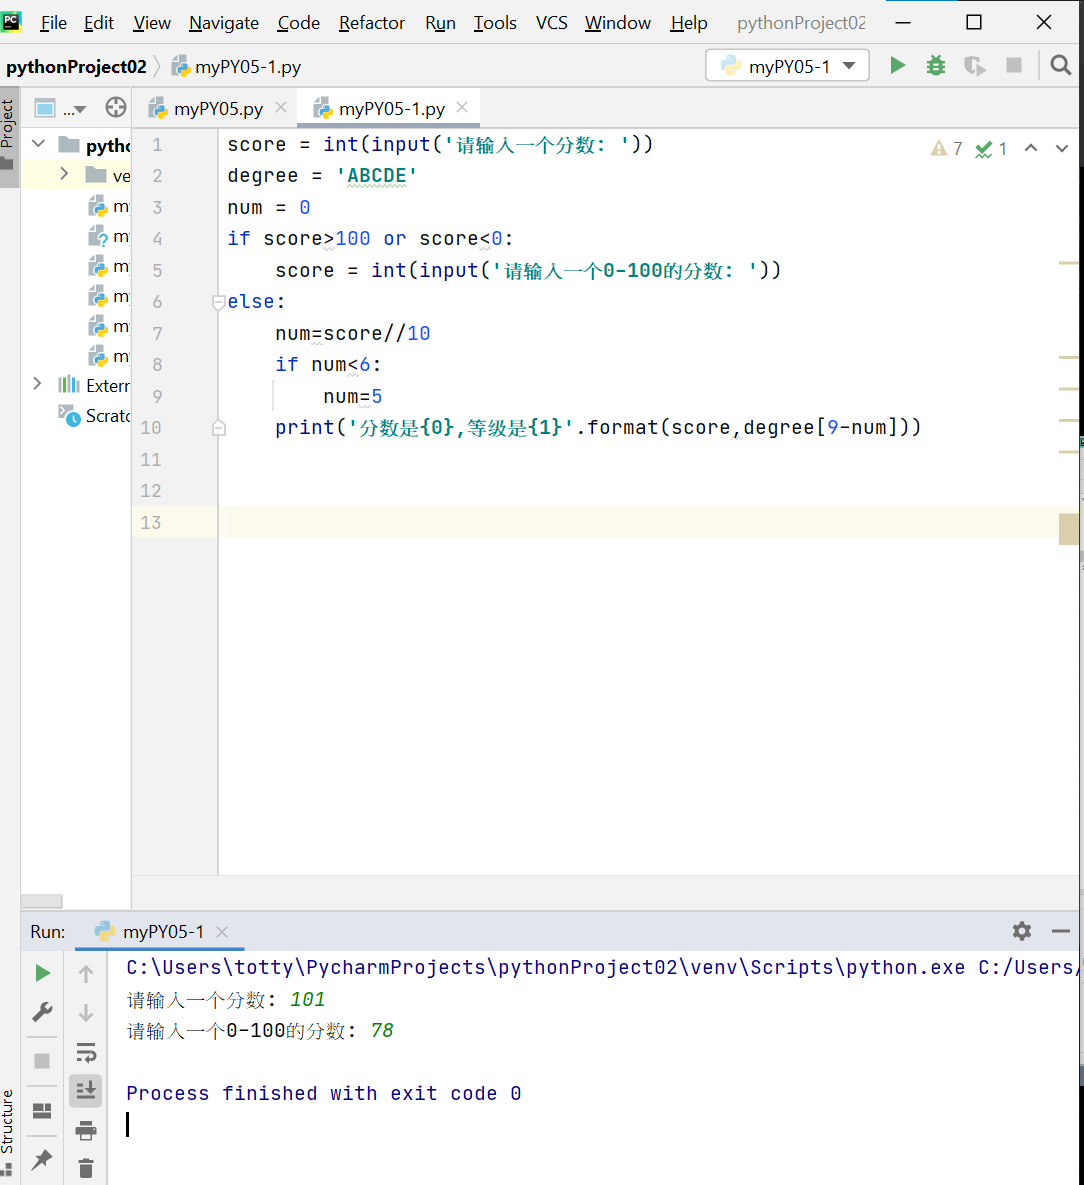This screenshot has width=1084, height=1185.
Task: Go to previous highlighted error arrow
Action: pyautogui.click(x=1031, y=148)
